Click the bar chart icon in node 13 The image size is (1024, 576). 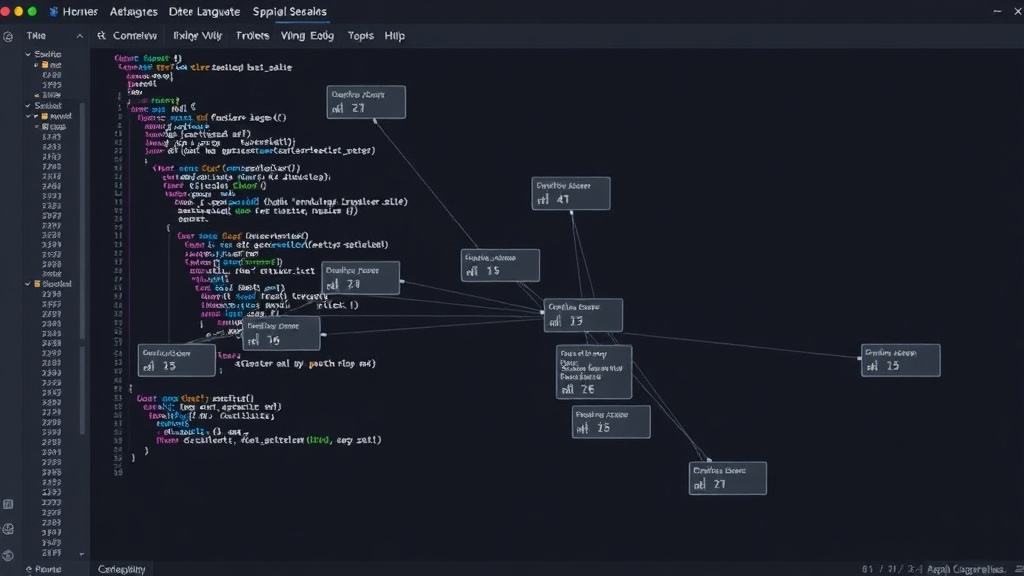(555, 321)
